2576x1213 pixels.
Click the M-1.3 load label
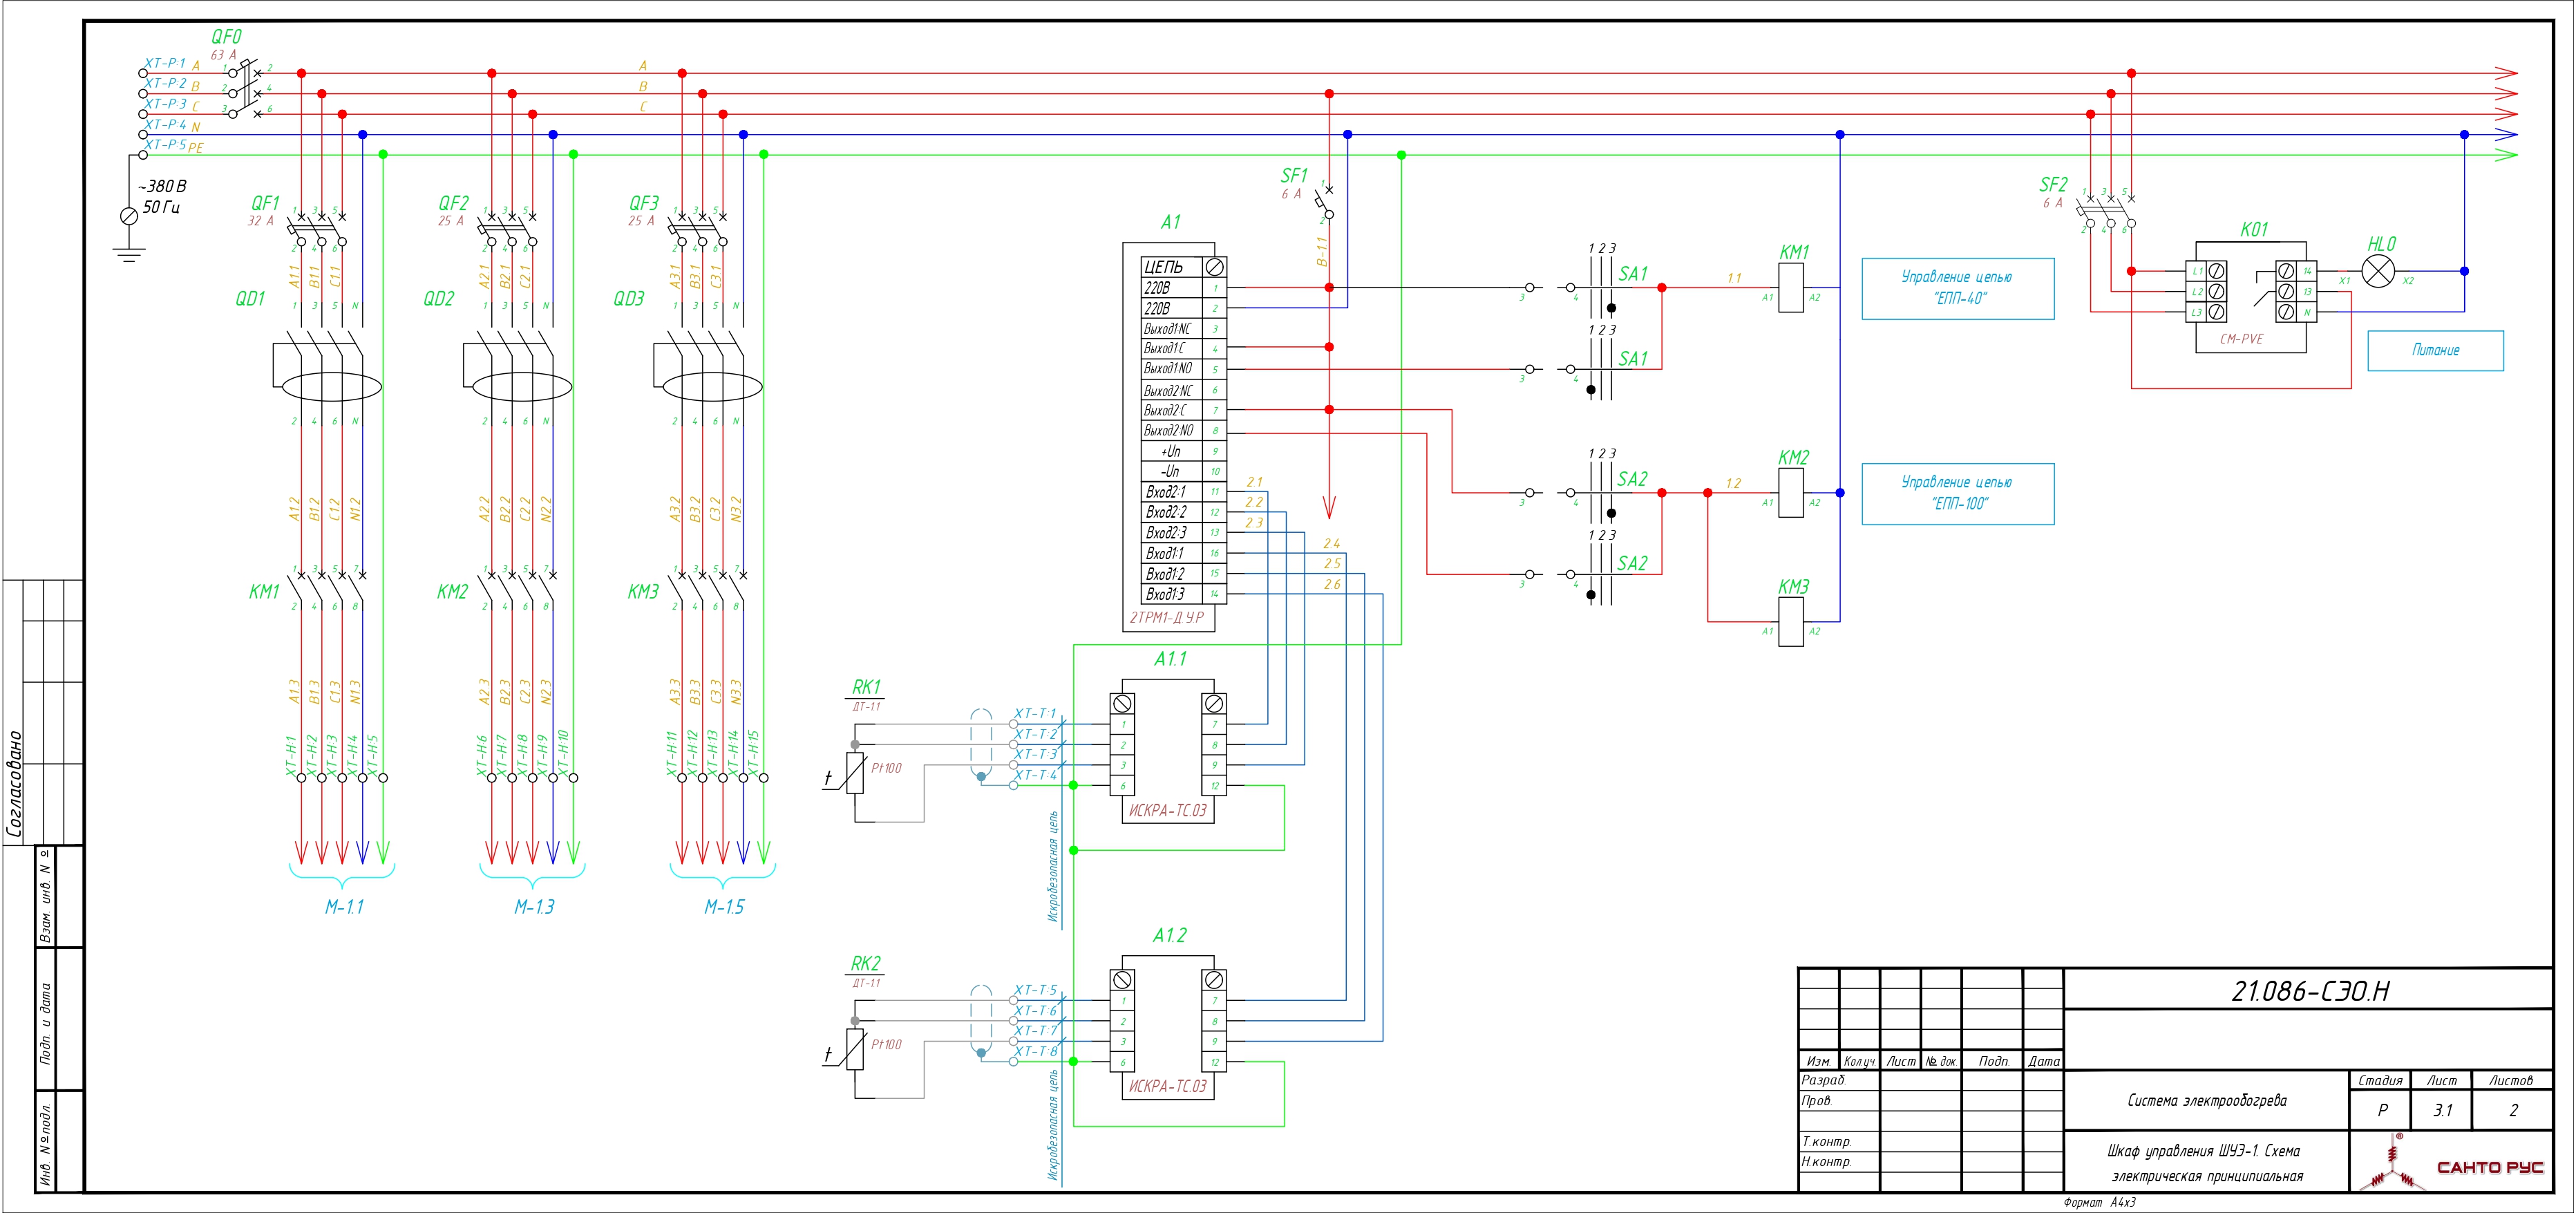point(534,907)
